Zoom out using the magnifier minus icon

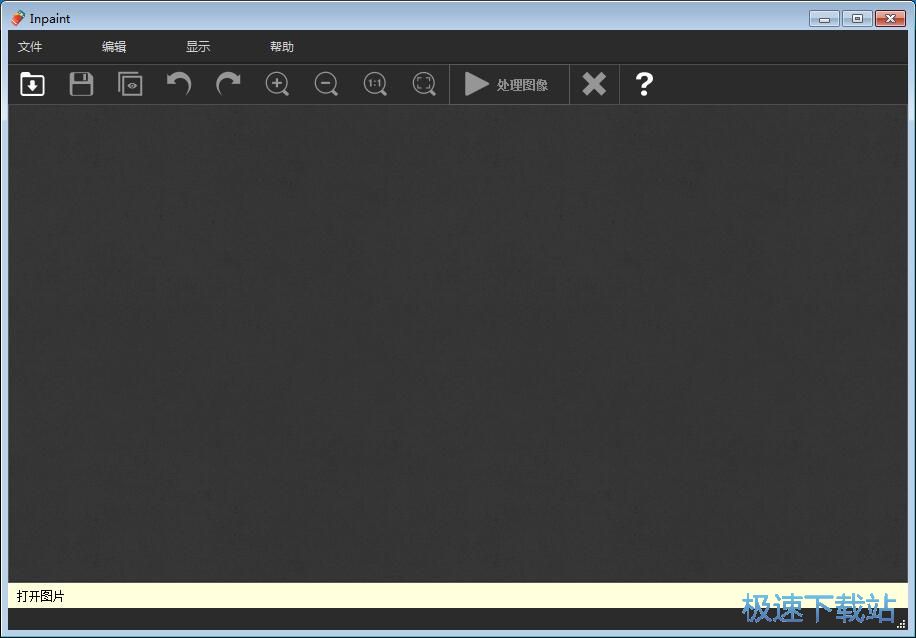(326, 84)
